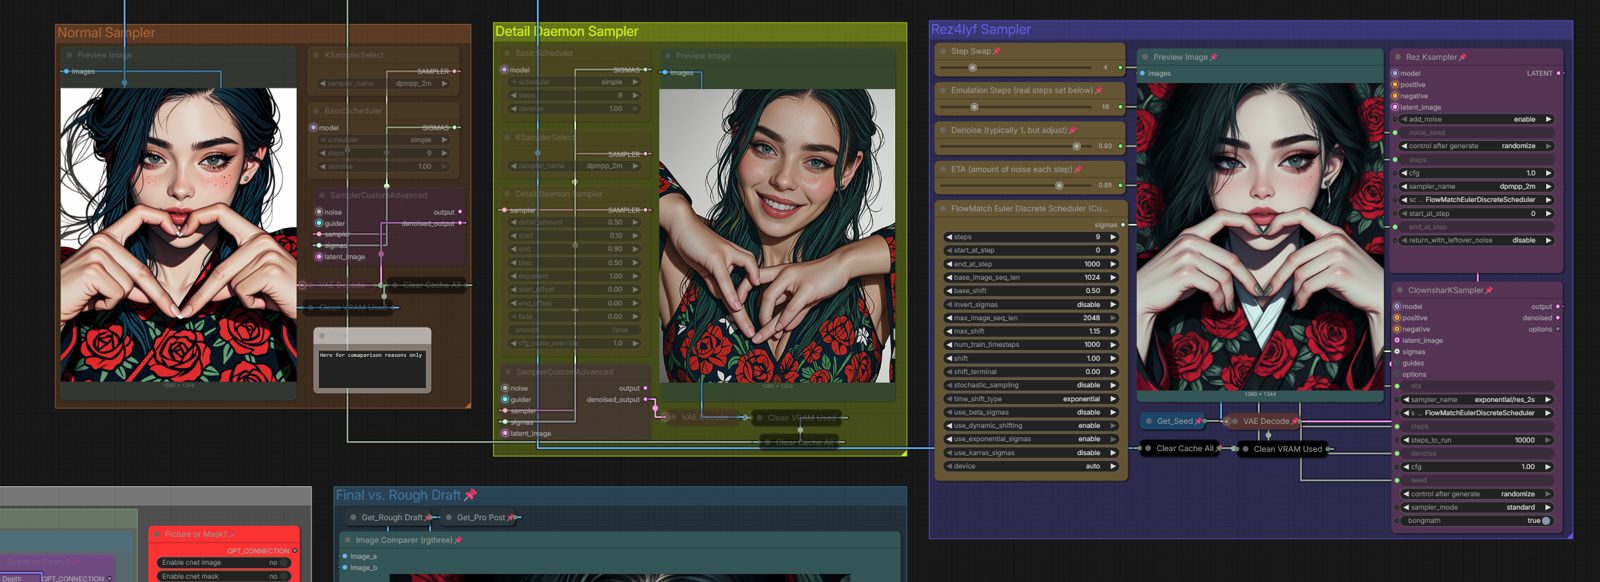The width and height of the screenshot is (1600, 582).
Task: Open the time_shift_type exponential dropdown
Action: pos(1030,399)
